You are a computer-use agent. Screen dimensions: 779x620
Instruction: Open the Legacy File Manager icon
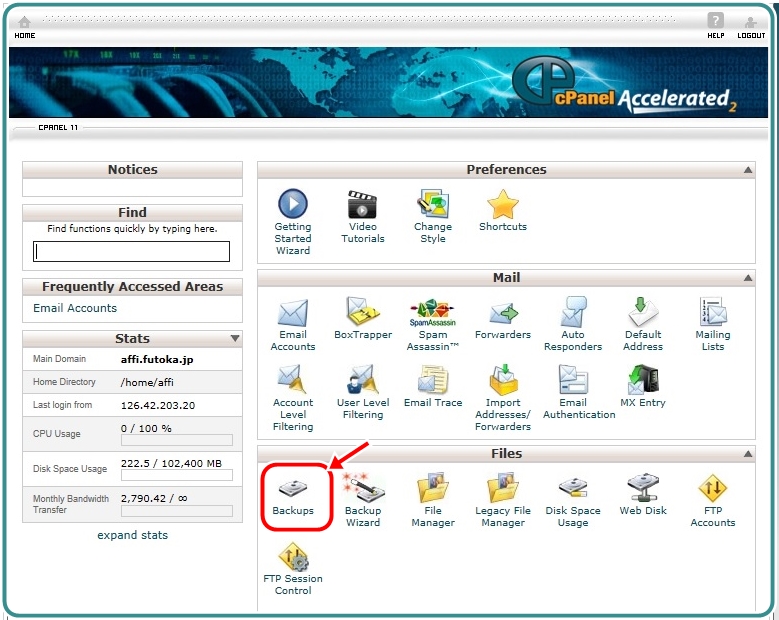(503, 488)
